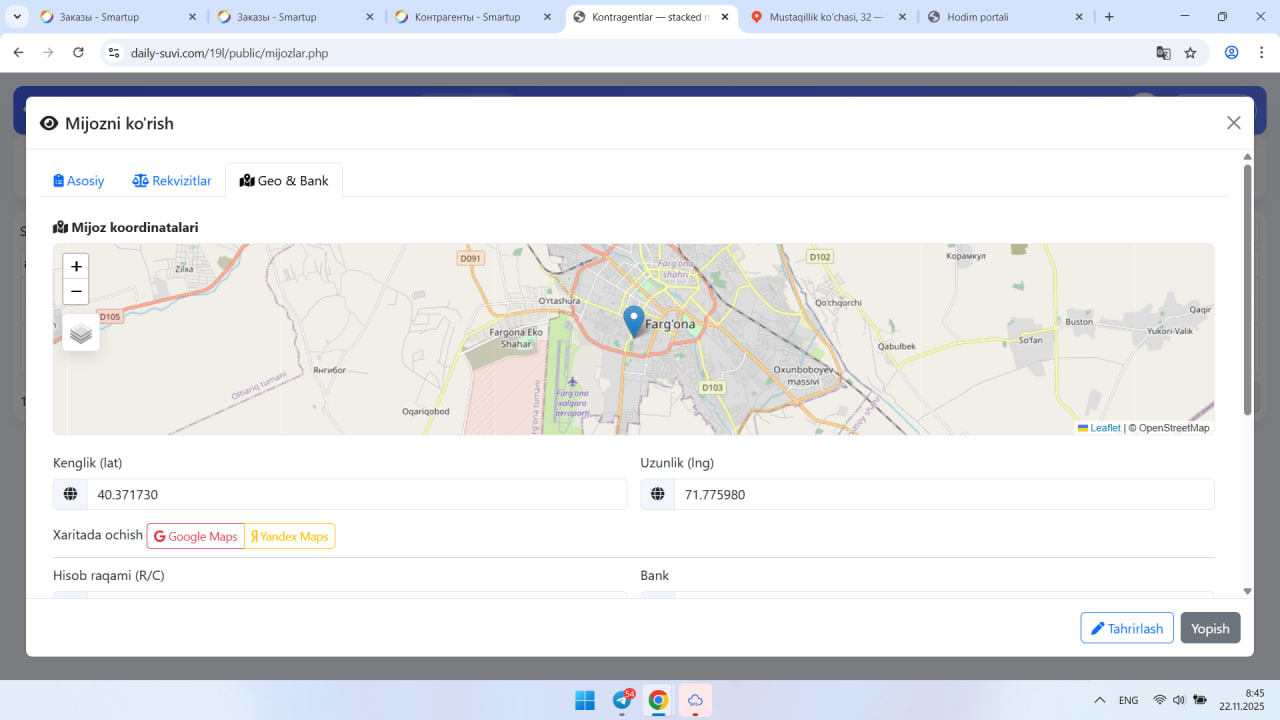Open the map layers control
The height and width of the screenshot is (720, 1280).
tap(81, 333)
